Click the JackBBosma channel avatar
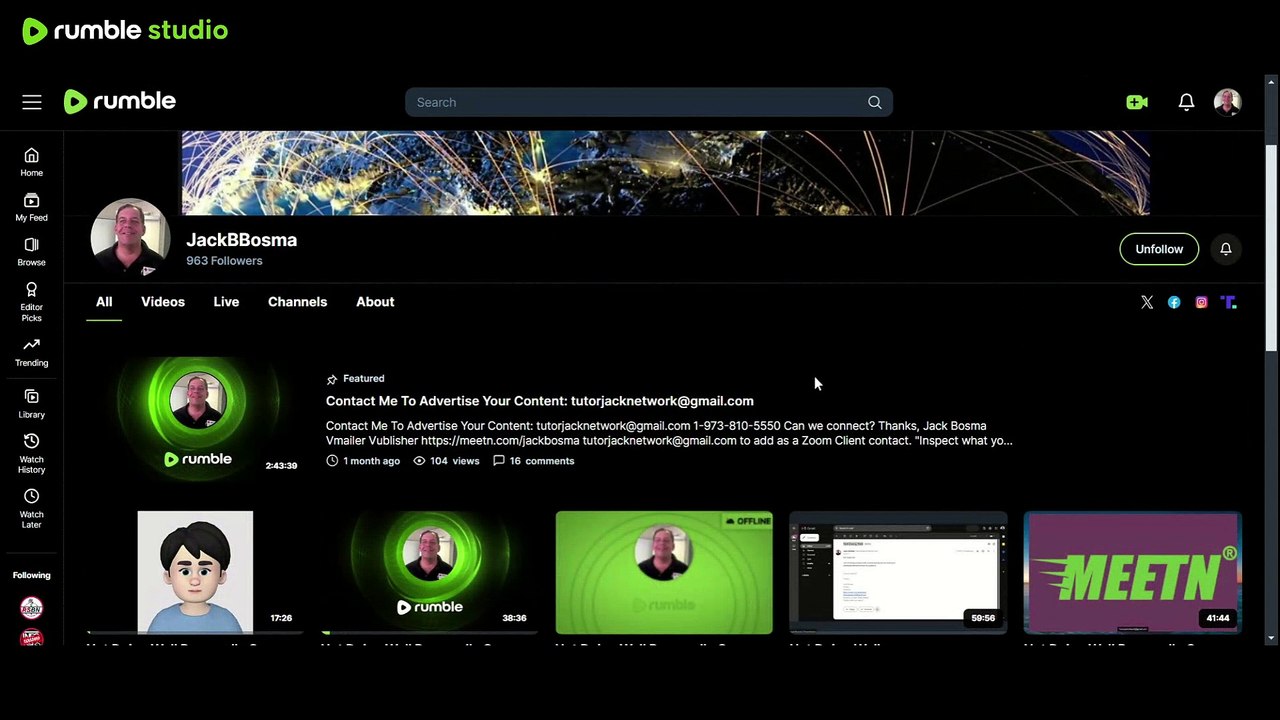 [x=130, y=237]
